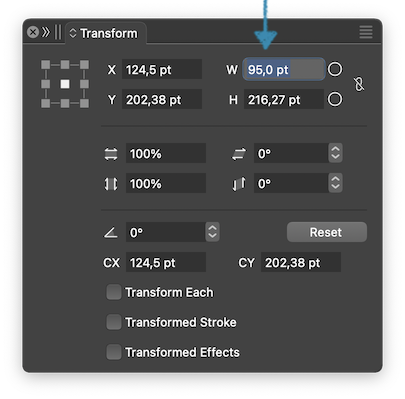The height and width of the screenshot is (399, 405).
Task: Toggle the circle option beside Height
Action: (x=335, y=99)
